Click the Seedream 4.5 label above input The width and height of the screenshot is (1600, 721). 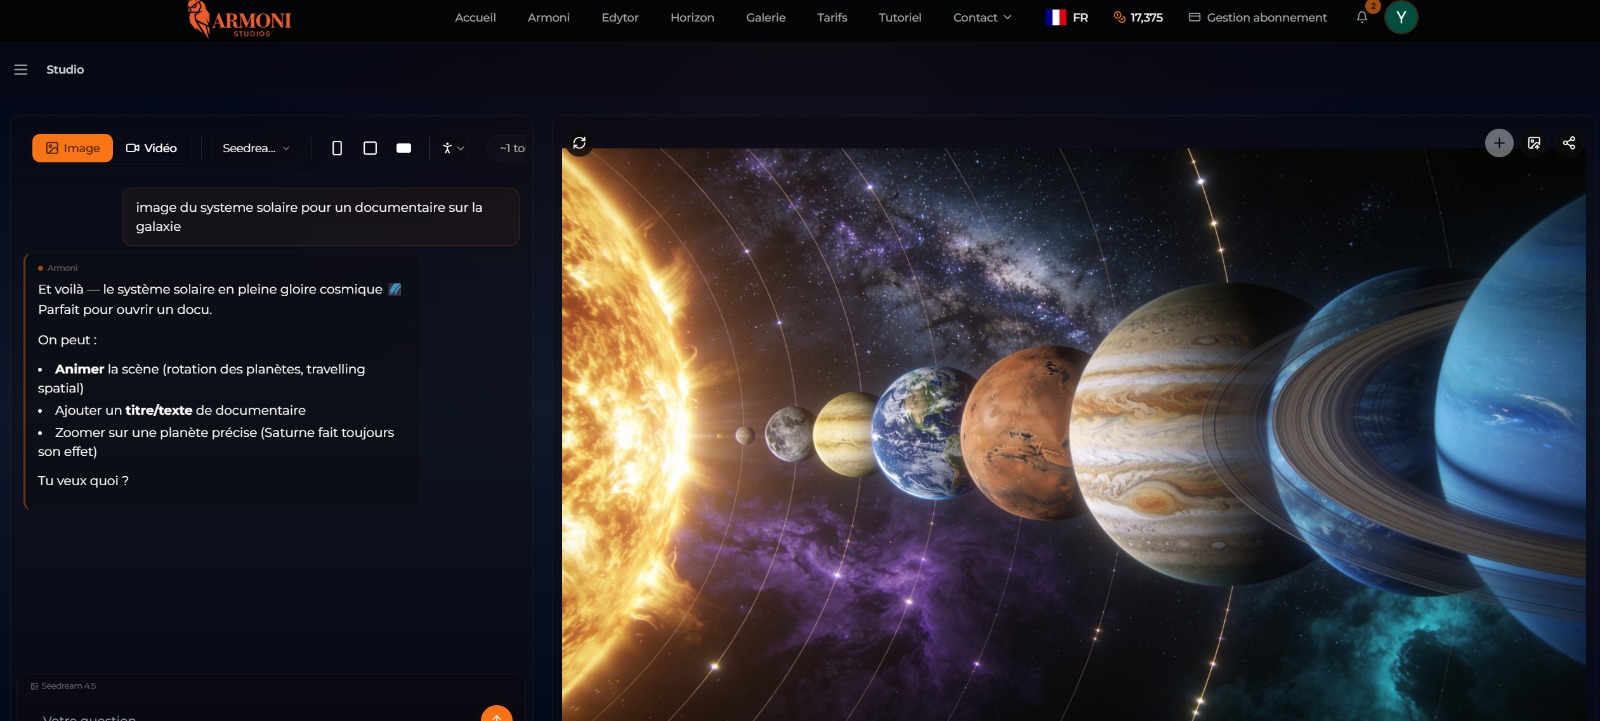pos(64,686)
